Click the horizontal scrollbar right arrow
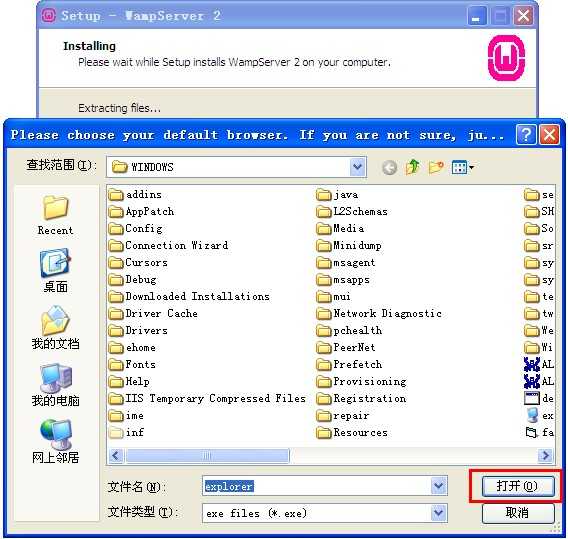The width and height of the screenshot is (568, 539). (x=545, y=455)
